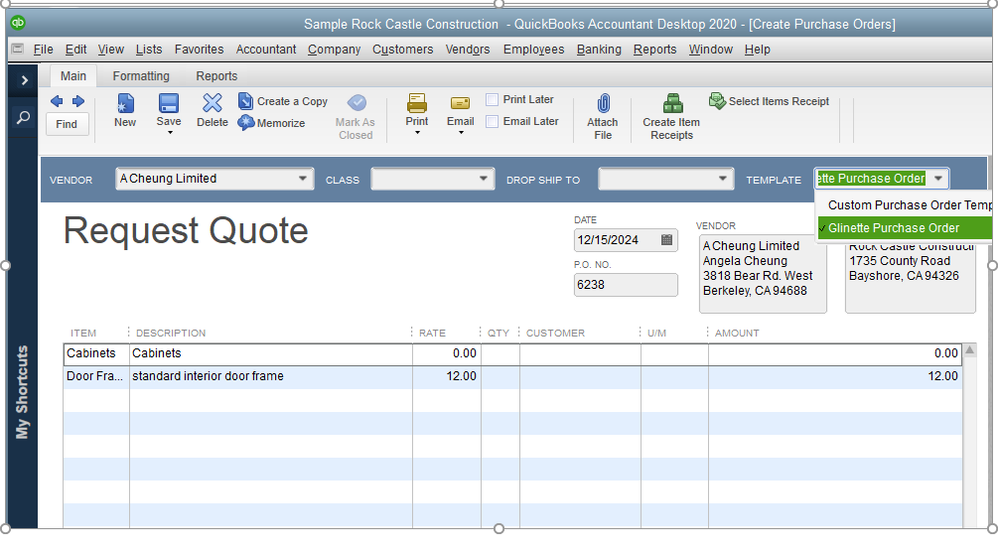Click the Delete X icon
This screenshot has width=999, height=536.
point(212,103)
